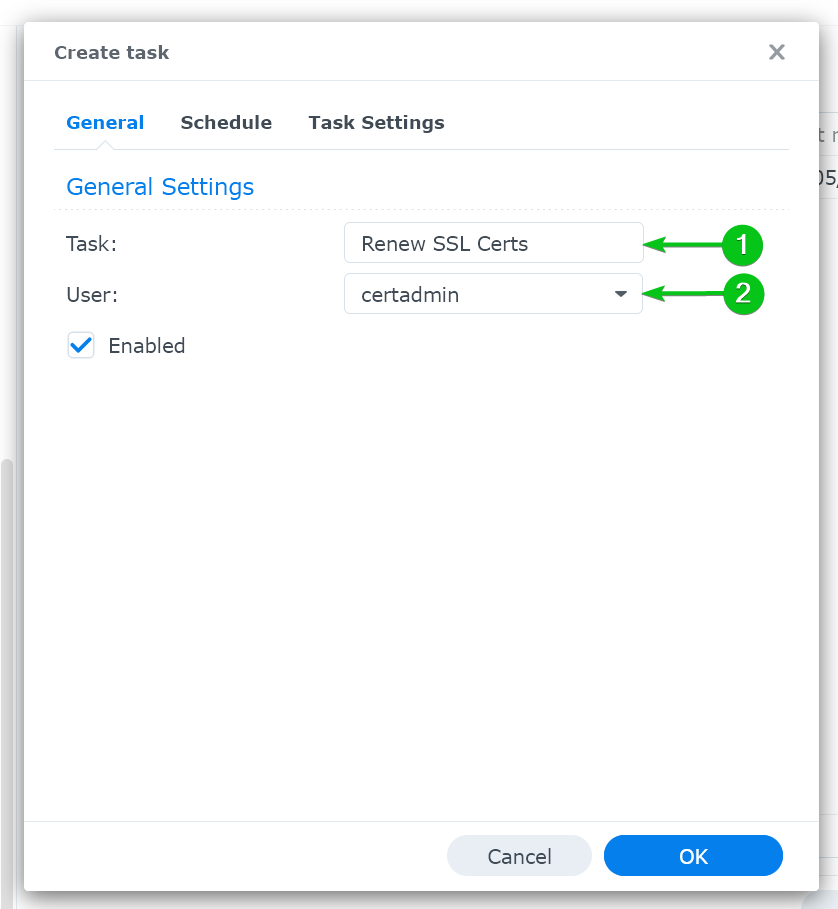This screenshot has height=909, width=838.
Task: Click the General Settings section heading
Action: click(160, 187)
